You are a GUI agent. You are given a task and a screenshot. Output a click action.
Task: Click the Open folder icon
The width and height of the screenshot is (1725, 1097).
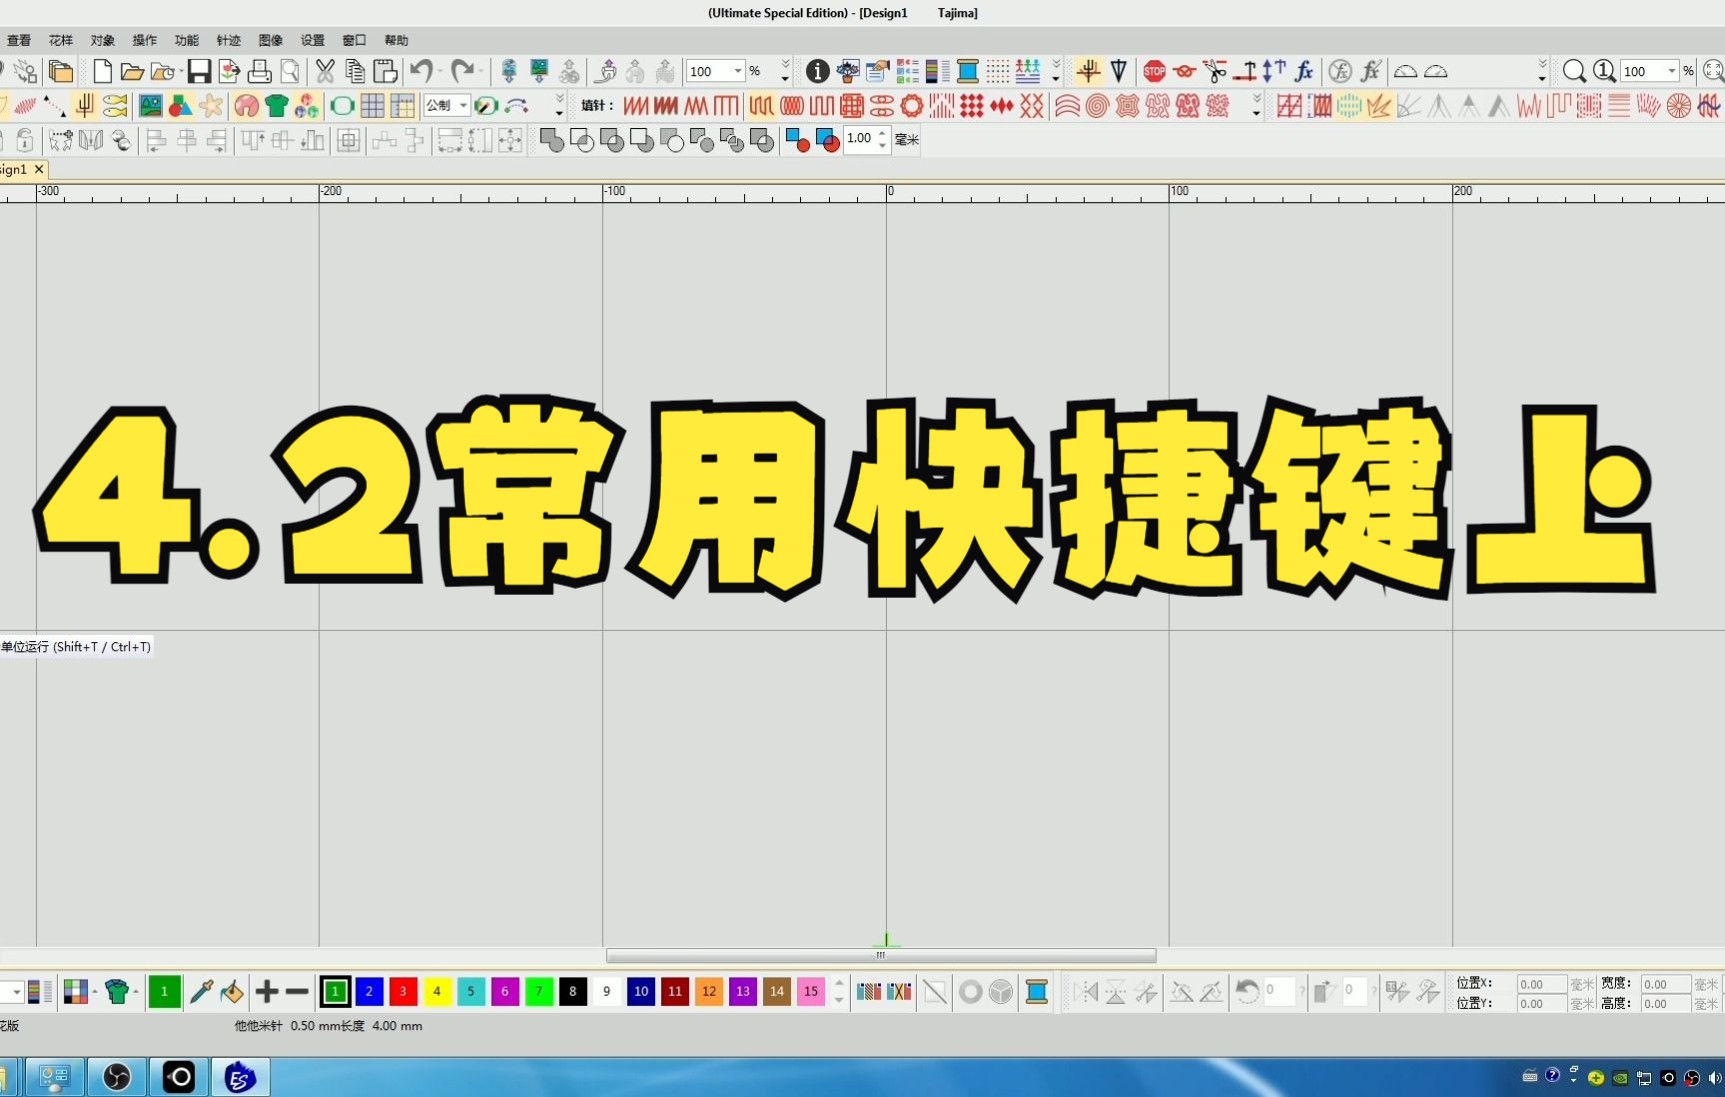(x=131, y=71)
